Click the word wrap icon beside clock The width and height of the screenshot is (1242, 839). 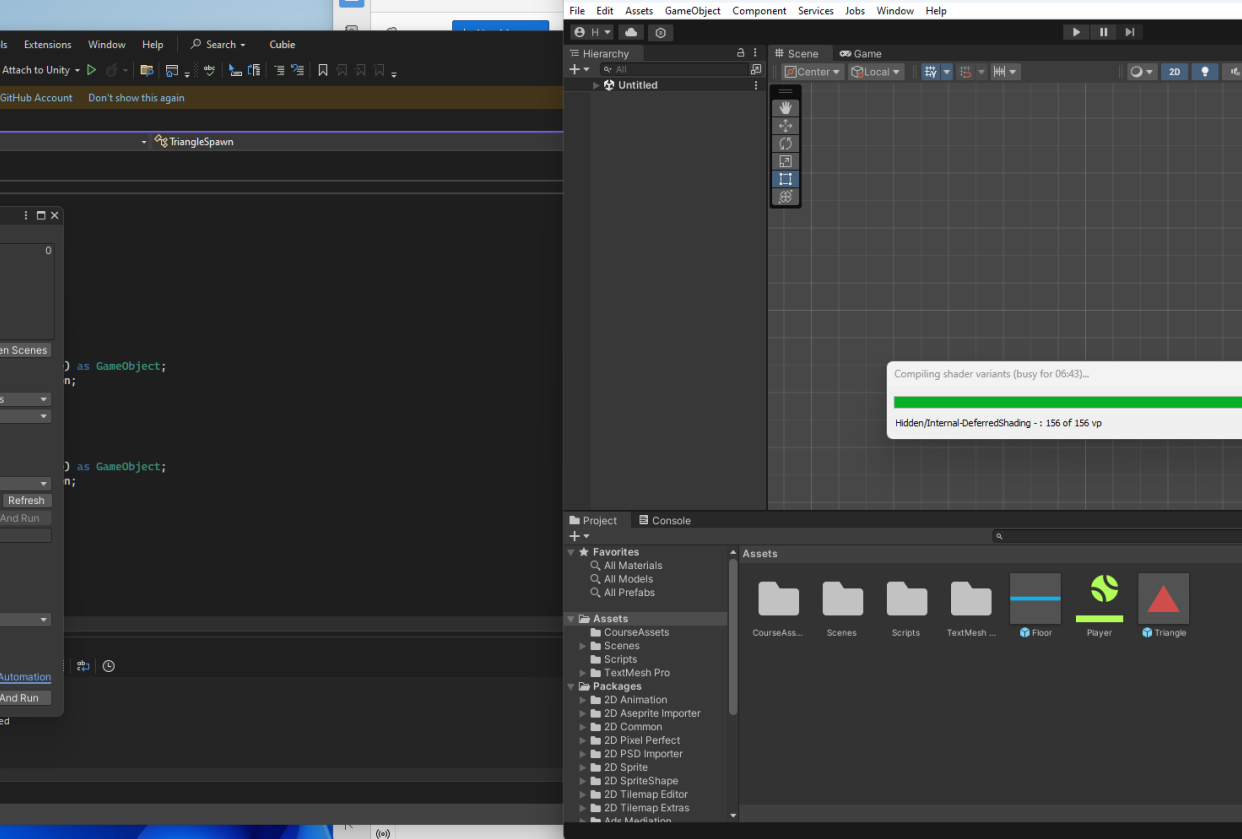pos(83,666)
